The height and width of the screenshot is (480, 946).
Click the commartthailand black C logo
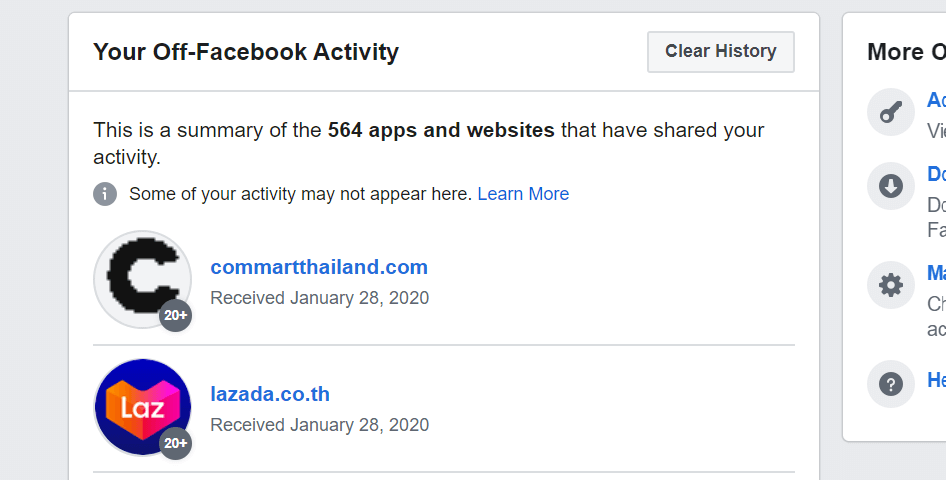[x=142, y=279]
